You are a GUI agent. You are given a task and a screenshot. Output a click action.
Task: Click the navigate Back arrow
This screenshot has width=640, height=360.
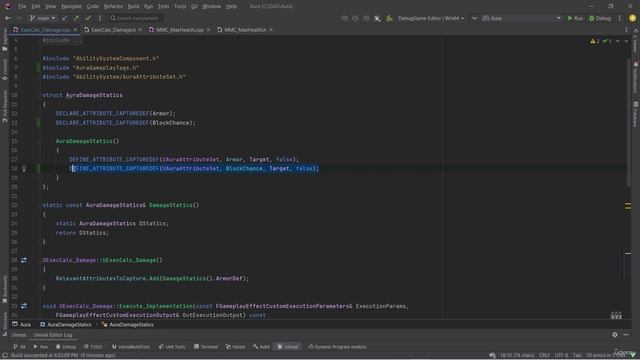8,18
